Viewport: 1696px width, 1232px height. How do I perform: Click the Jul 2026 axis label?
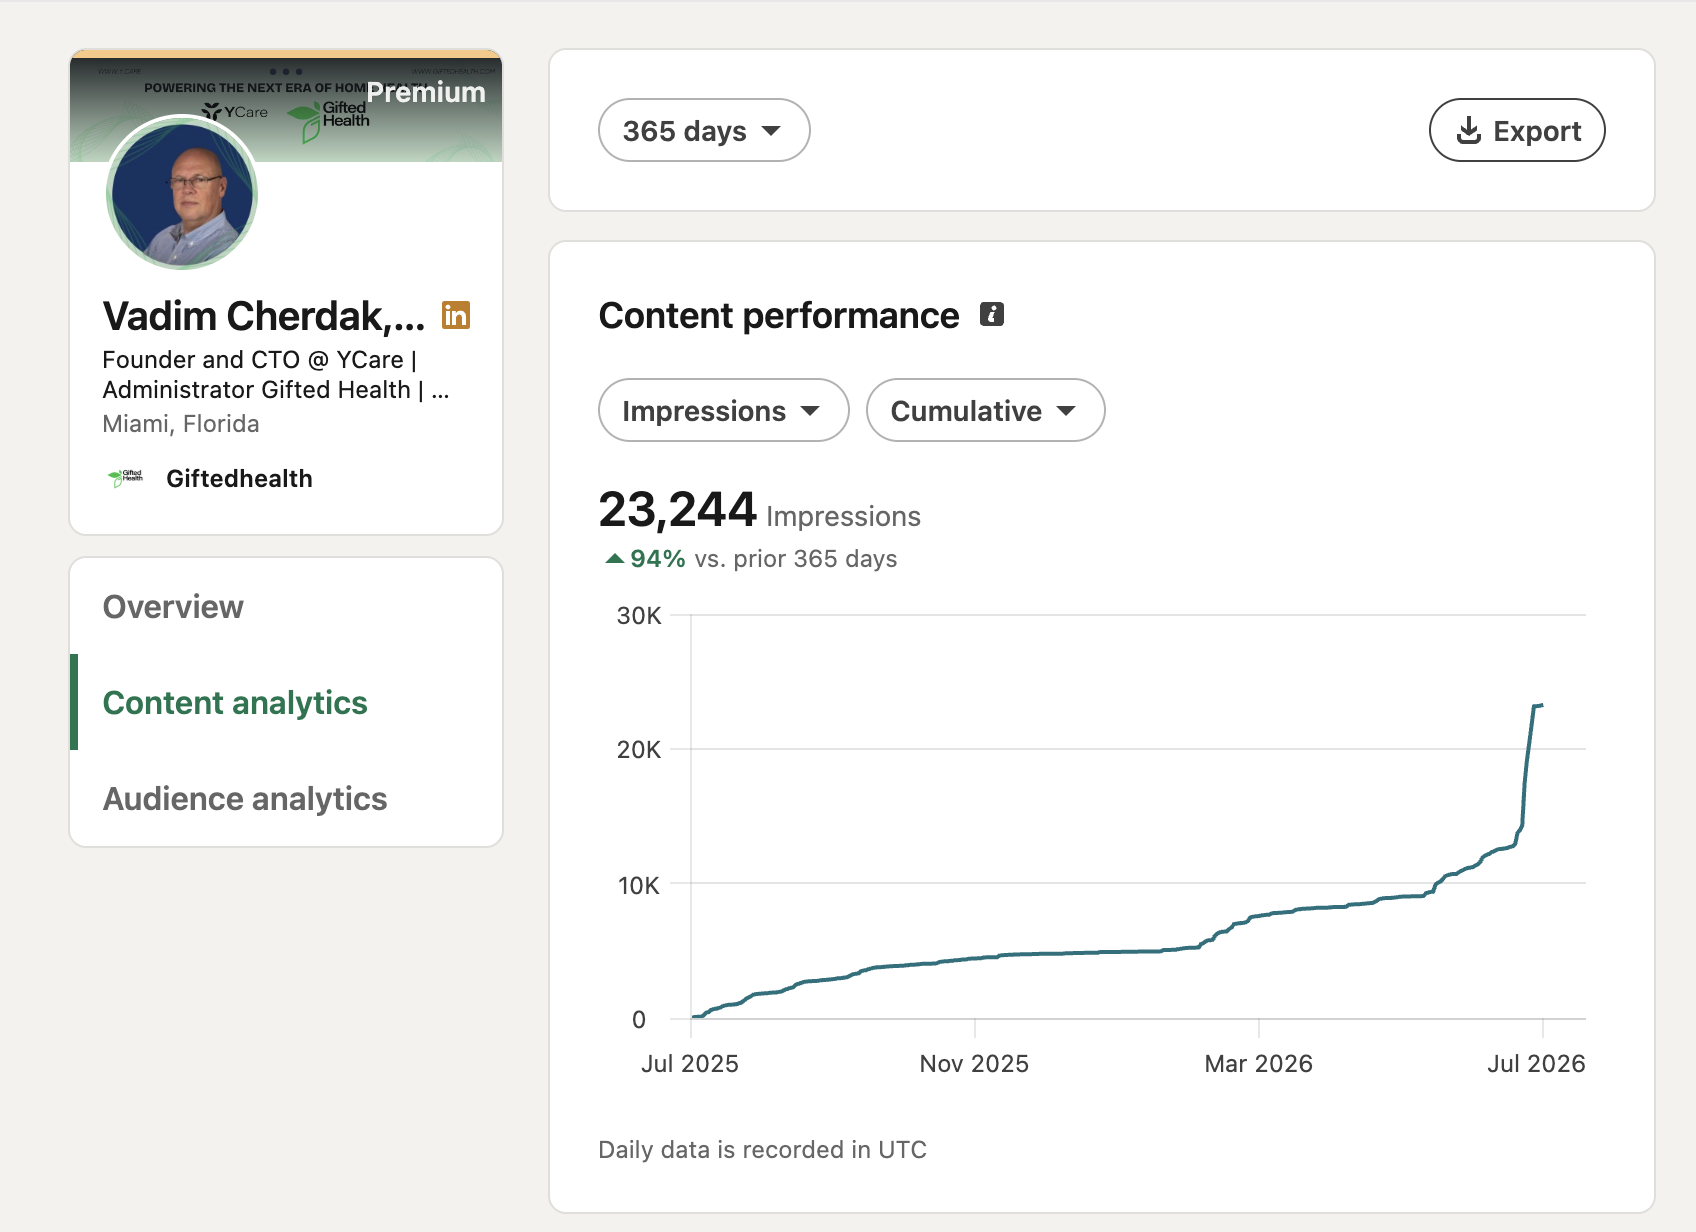pyautogui.click(x=1536, y=1063)
